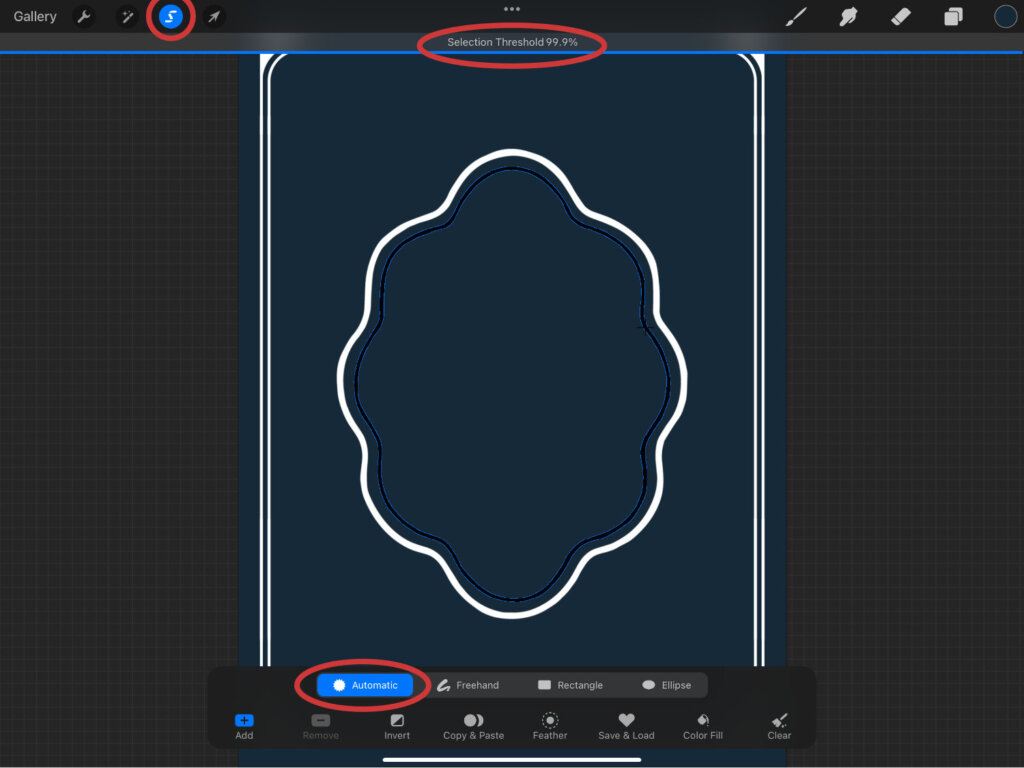
Task: Enable Color Fill for selection
Action: [x=703, y=726]
